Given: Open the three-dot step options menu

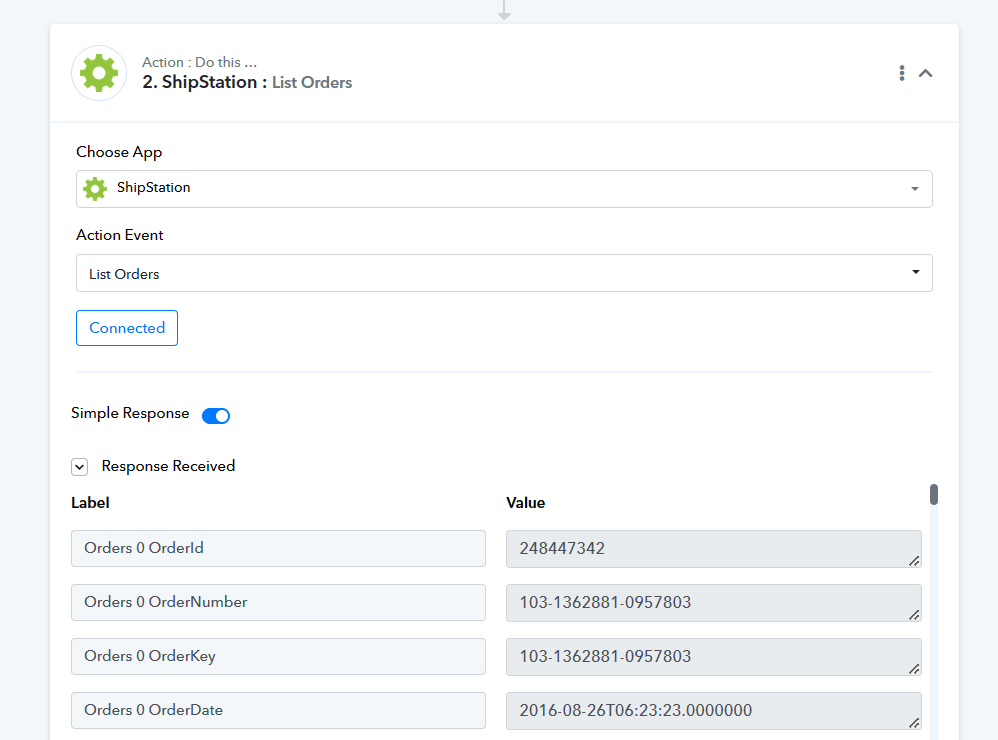Looking at the screenshot, I should [902, 73].
